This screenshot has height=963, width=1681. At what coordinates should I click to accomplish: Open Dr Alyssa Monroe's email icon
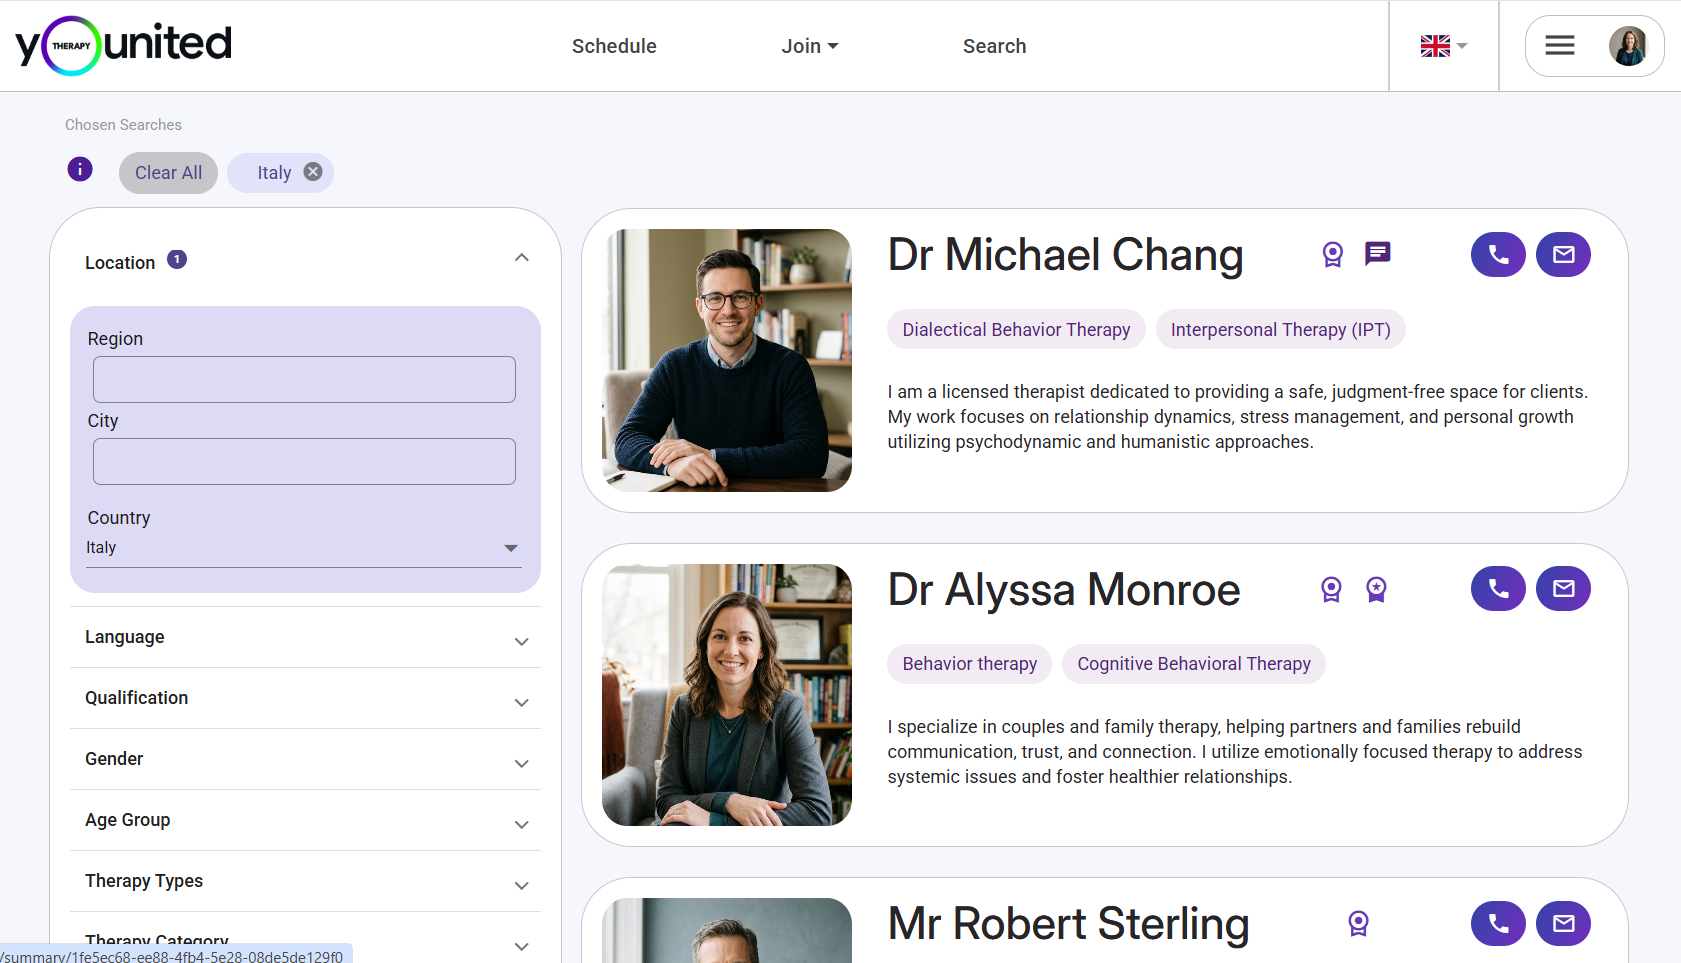[1563, 588]
